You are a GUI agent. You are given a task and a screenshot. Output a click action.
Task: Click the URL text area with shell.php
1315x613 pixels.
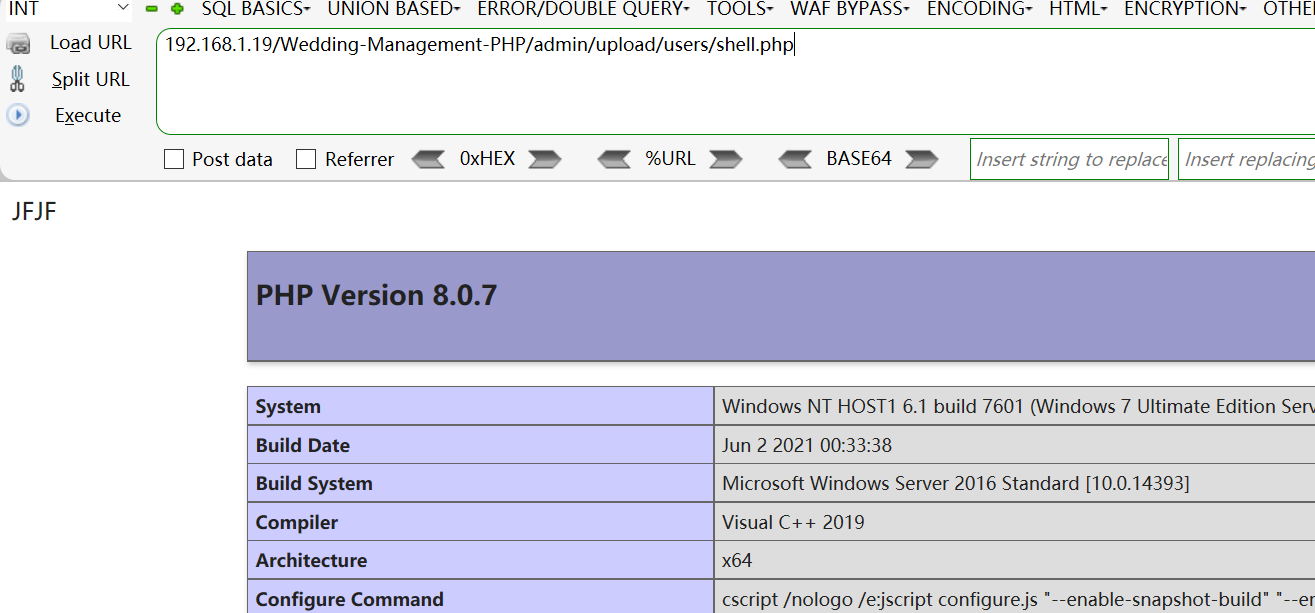click(x=735, y=82)
